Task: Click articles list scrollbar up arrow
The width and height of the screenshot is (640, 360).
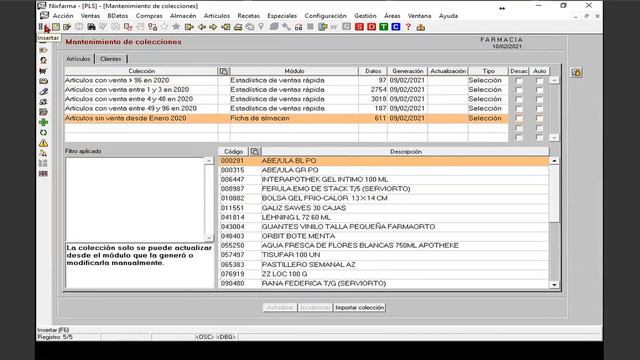Action: point(554,161)
